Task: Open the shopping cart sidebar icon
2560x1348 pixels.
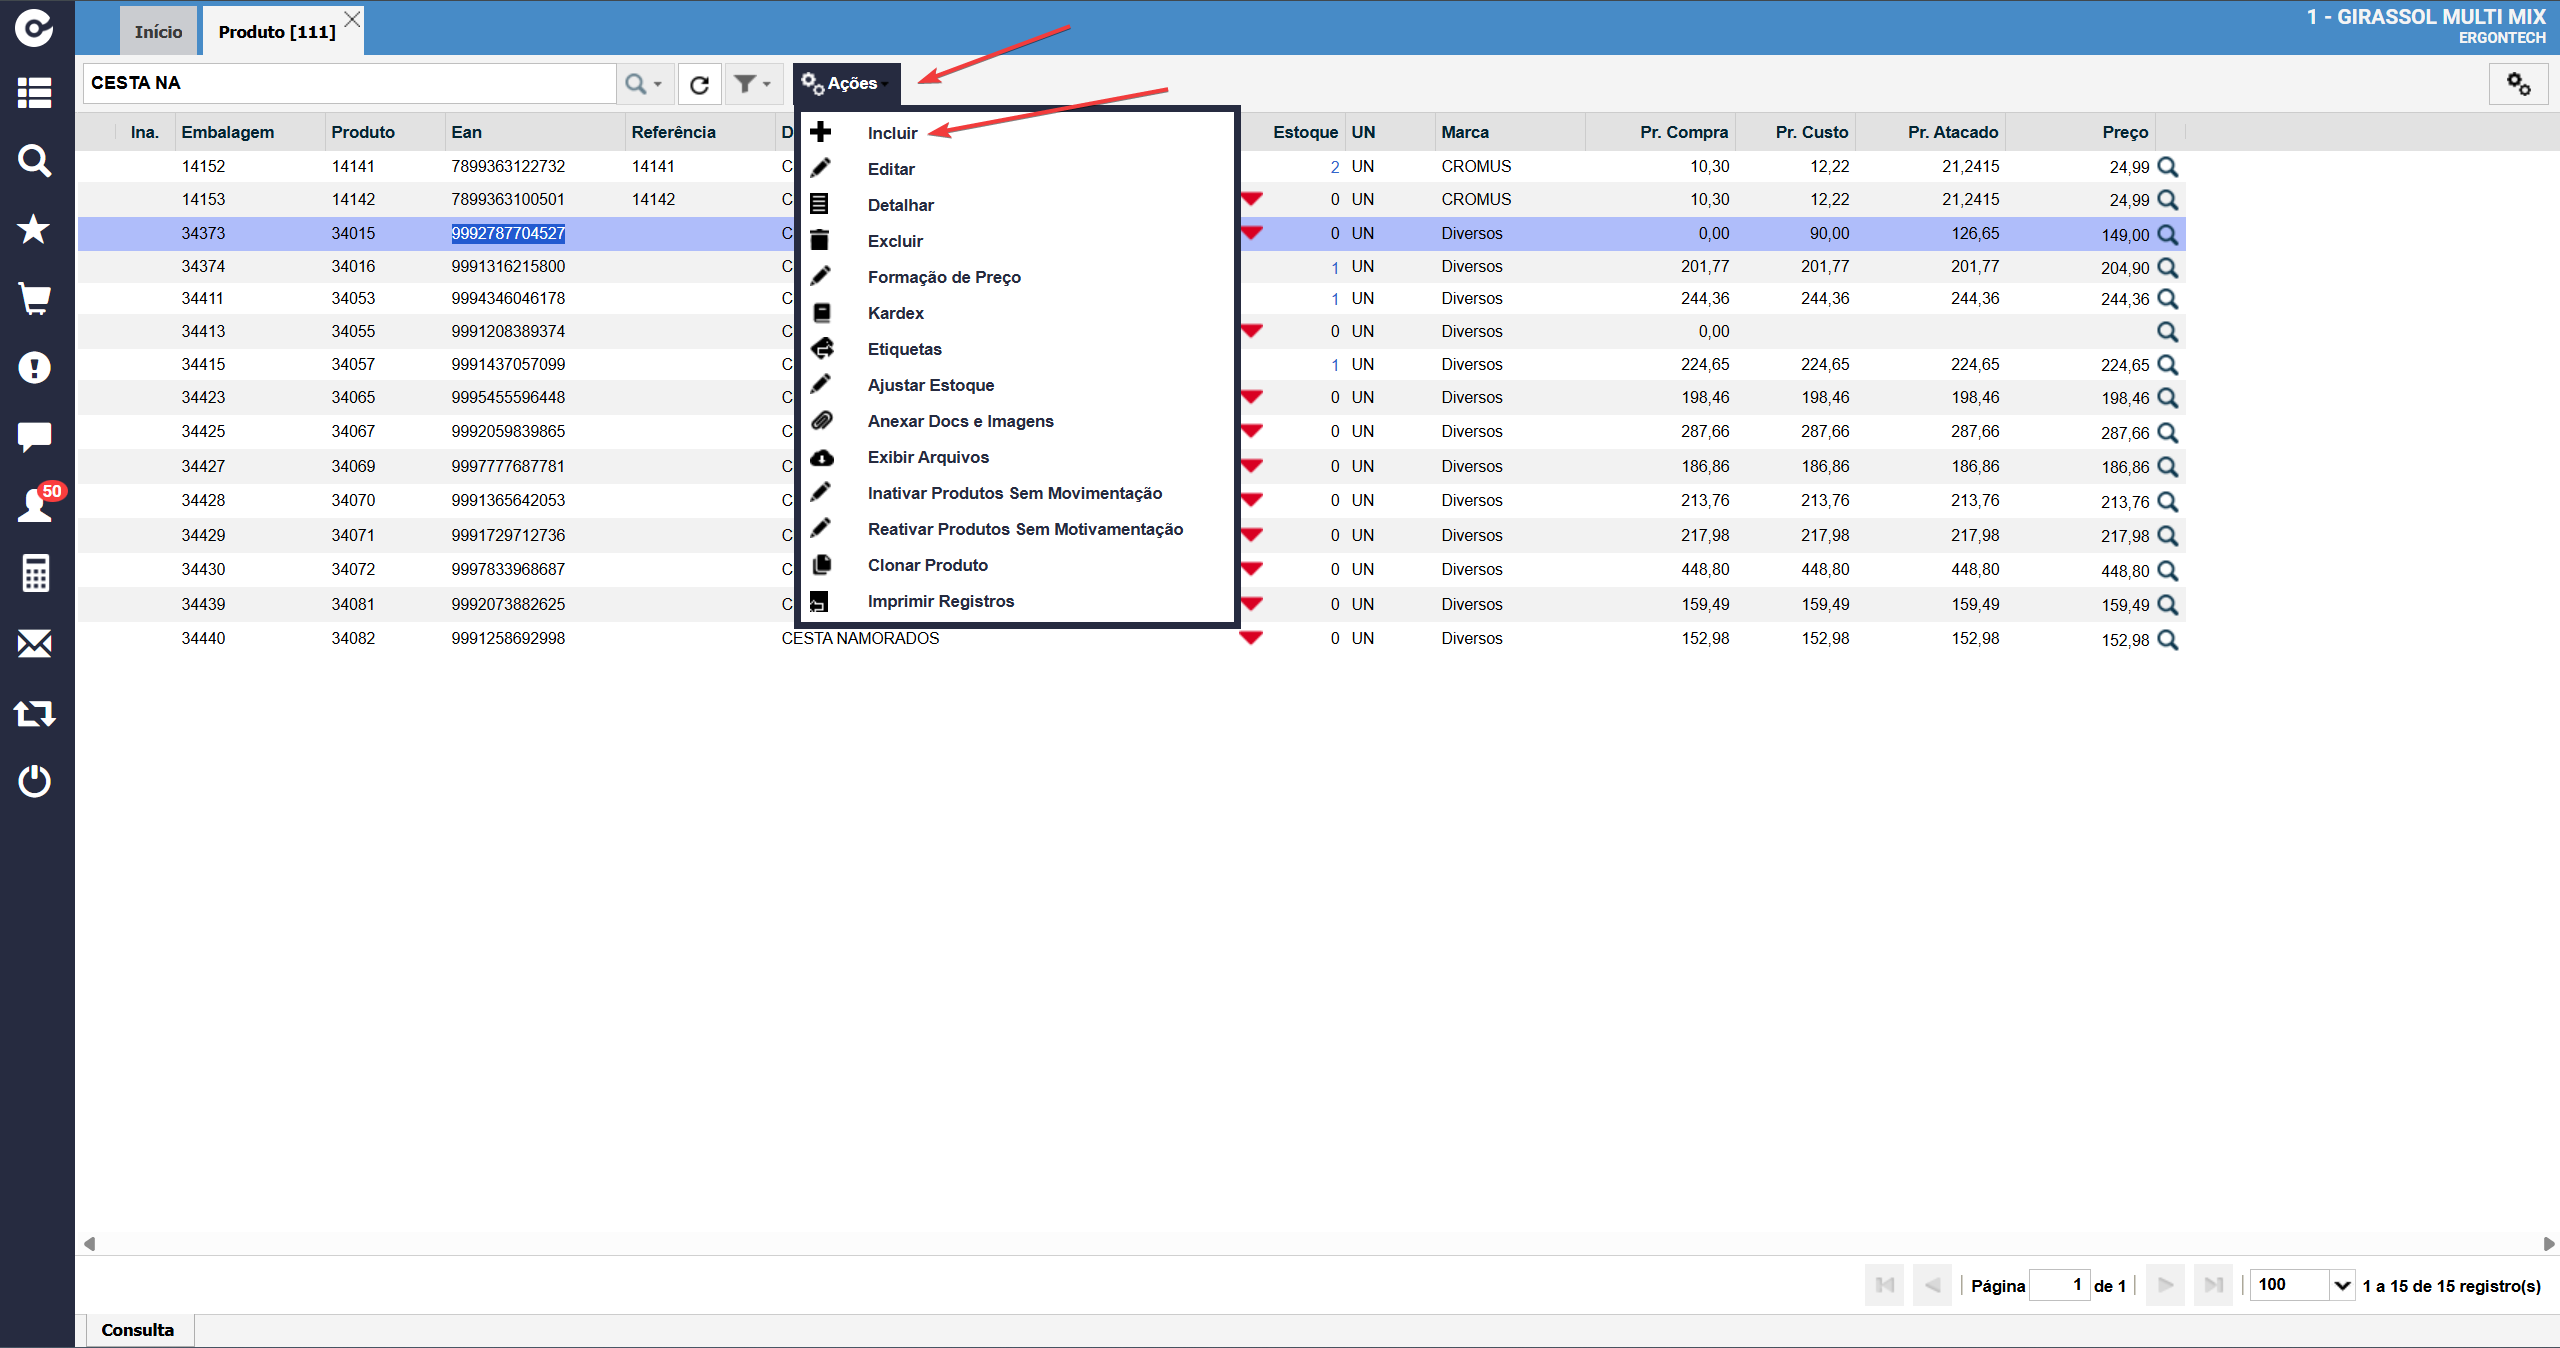Action: coord(35,298)
